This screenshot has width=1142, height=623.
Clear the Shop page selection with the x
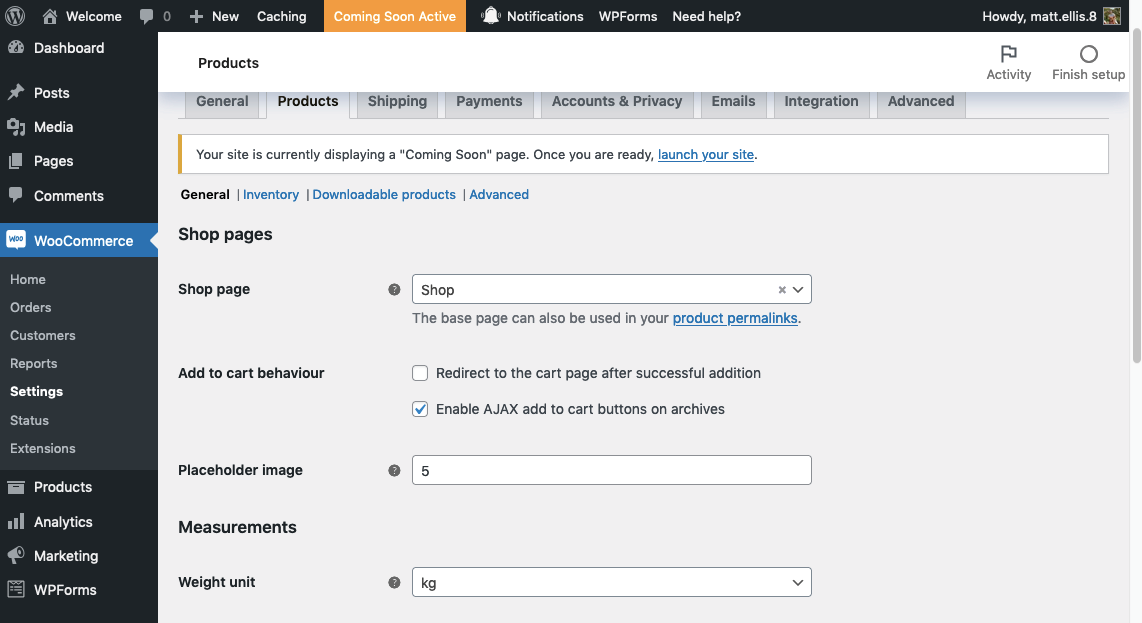pyautogui.click(x=782, y=290)
